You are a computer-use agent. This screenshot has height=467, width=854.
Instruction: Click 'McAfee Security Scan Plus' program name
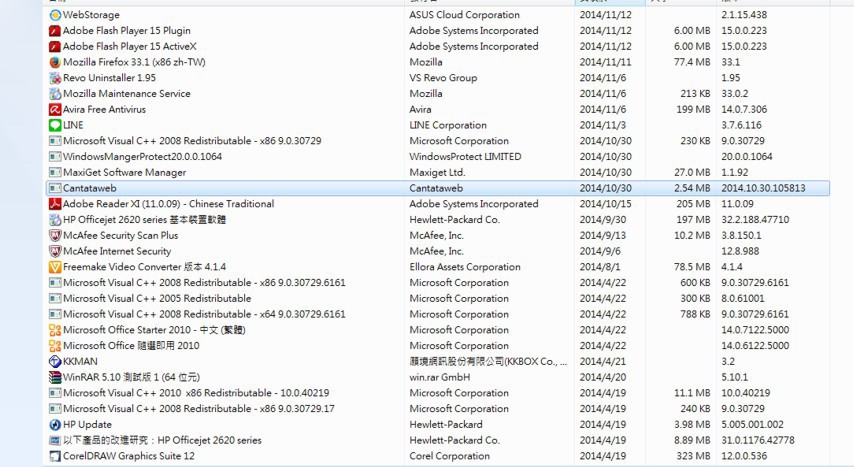(x=121, y=235)
